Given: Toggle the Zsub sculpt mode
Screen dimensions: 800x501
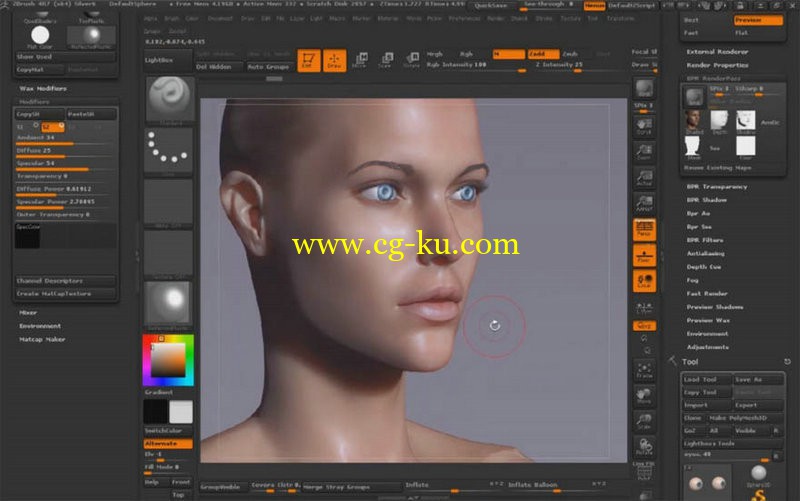Looking at the screenshot, I should 570,54.
